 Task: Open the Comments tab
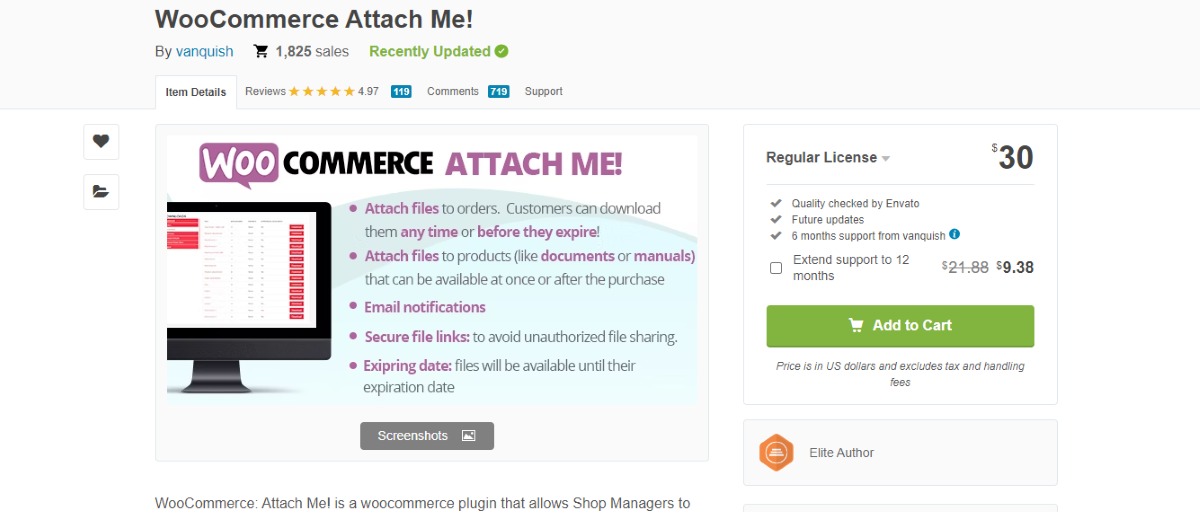click(453, 91)
